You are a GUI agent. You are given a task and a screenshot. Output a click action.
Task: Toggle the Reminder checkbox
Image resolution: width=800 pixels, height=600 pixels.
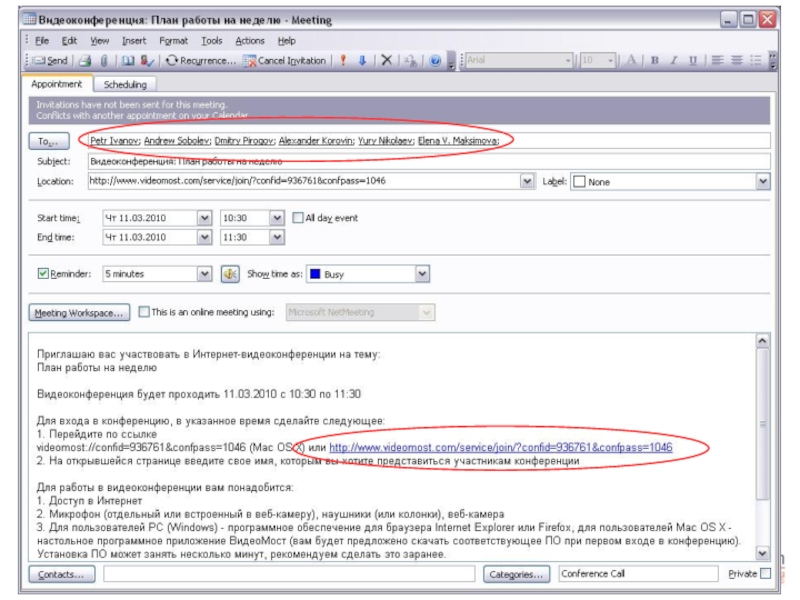[x=43, y=273]
